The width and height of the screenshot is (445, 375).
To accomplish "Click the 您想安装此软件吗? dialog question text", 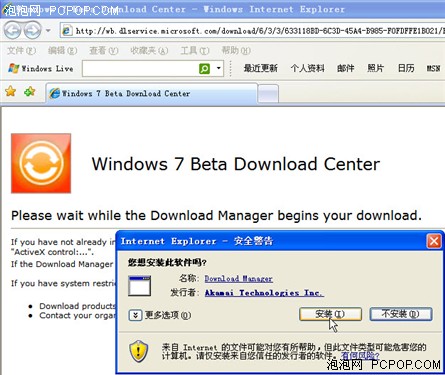I will [x=167, y=263].
